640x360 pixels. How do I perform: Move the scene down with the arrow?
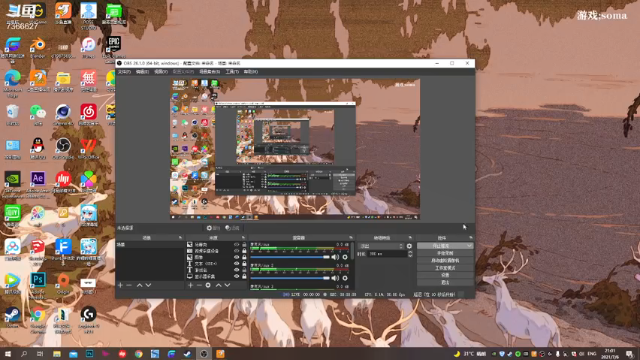click(148, 285)
